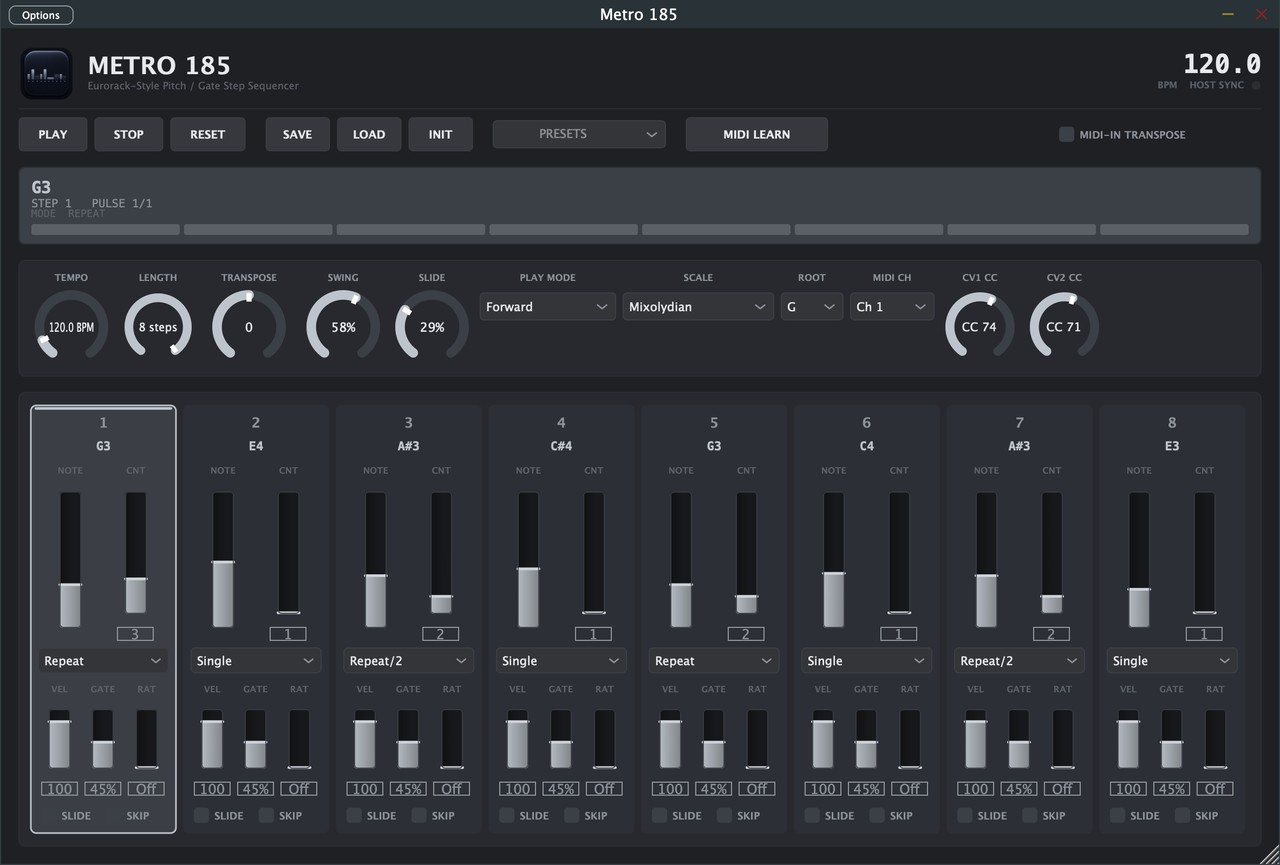Click the Transpose knob
The height and width of the screenshot is (865, 1280).
(249, 326)
